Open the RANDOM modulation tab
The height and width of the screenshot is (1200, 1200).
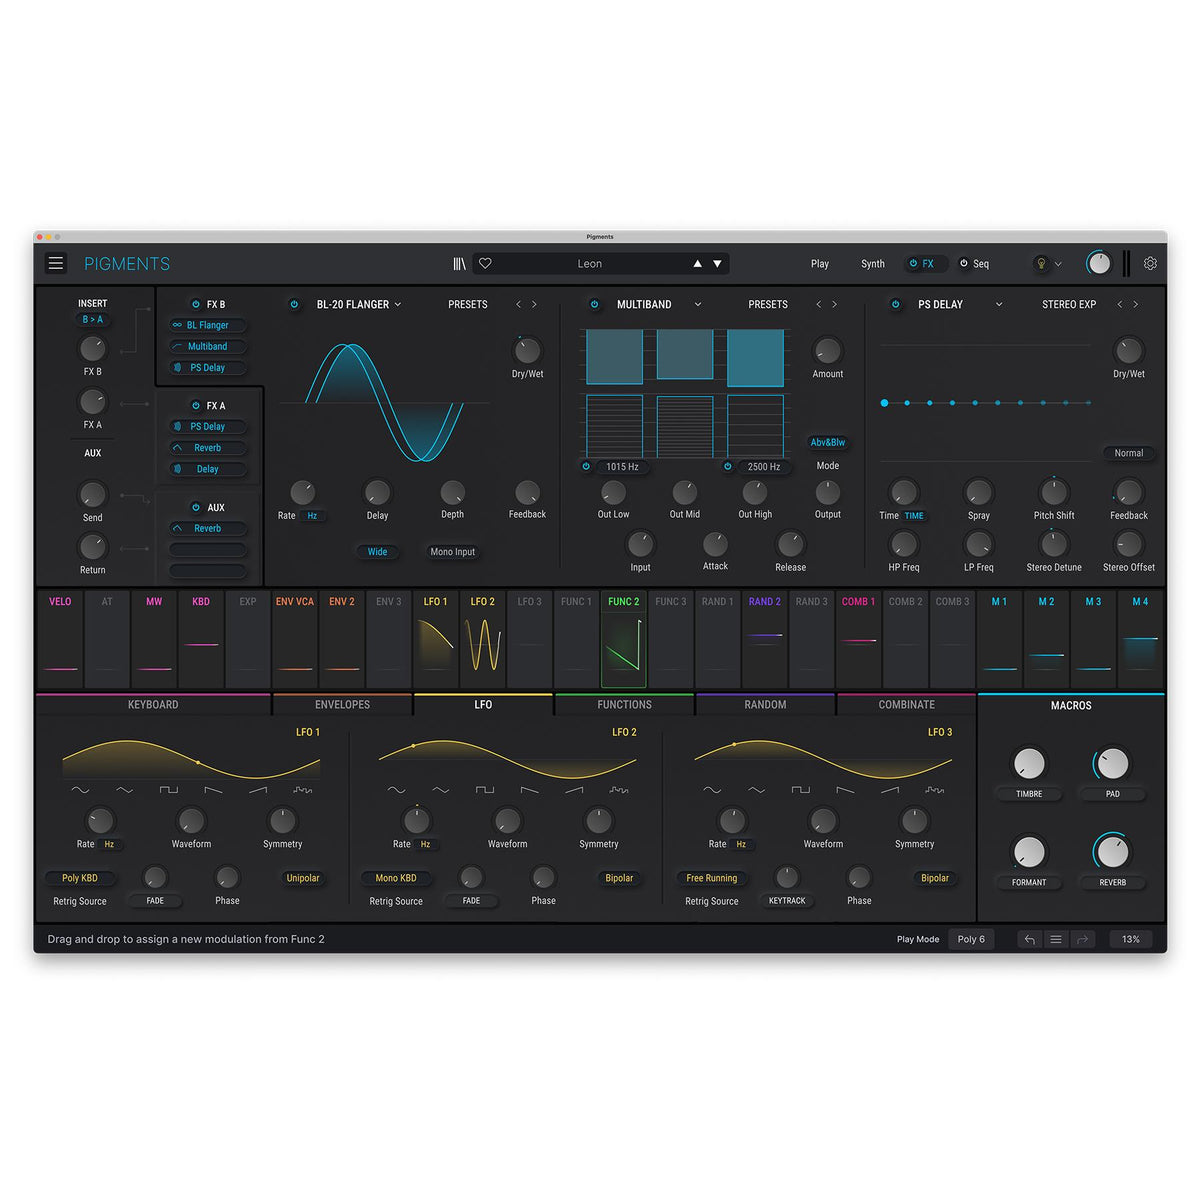click(x=765, y=704)
